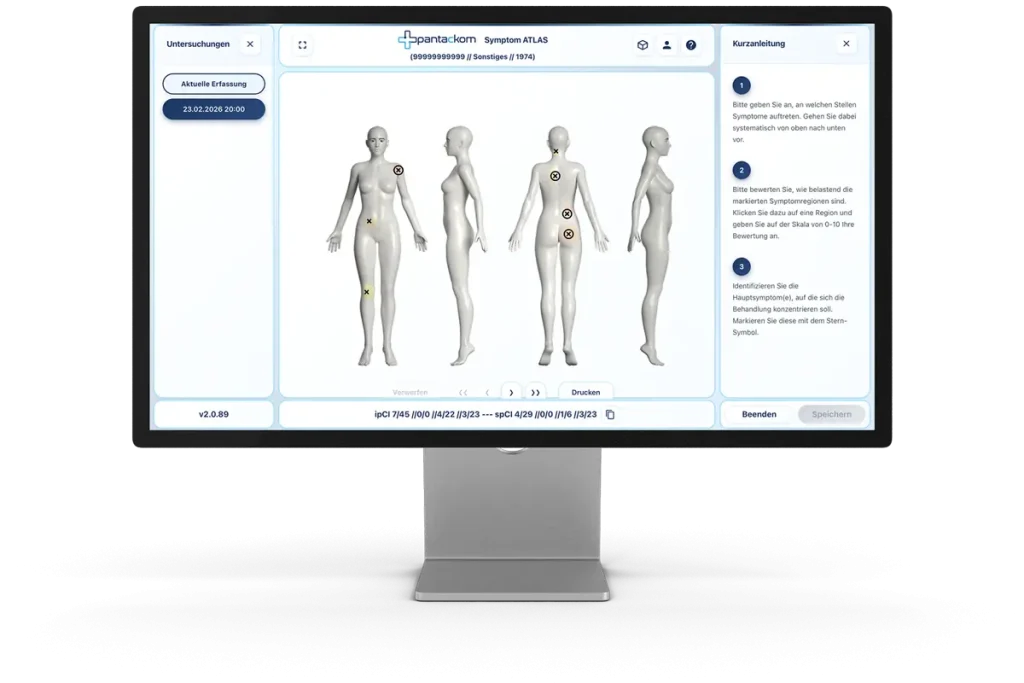Select the upper back symptom marker
Viewport: 1024px width, 683px height.
point(555,176)
